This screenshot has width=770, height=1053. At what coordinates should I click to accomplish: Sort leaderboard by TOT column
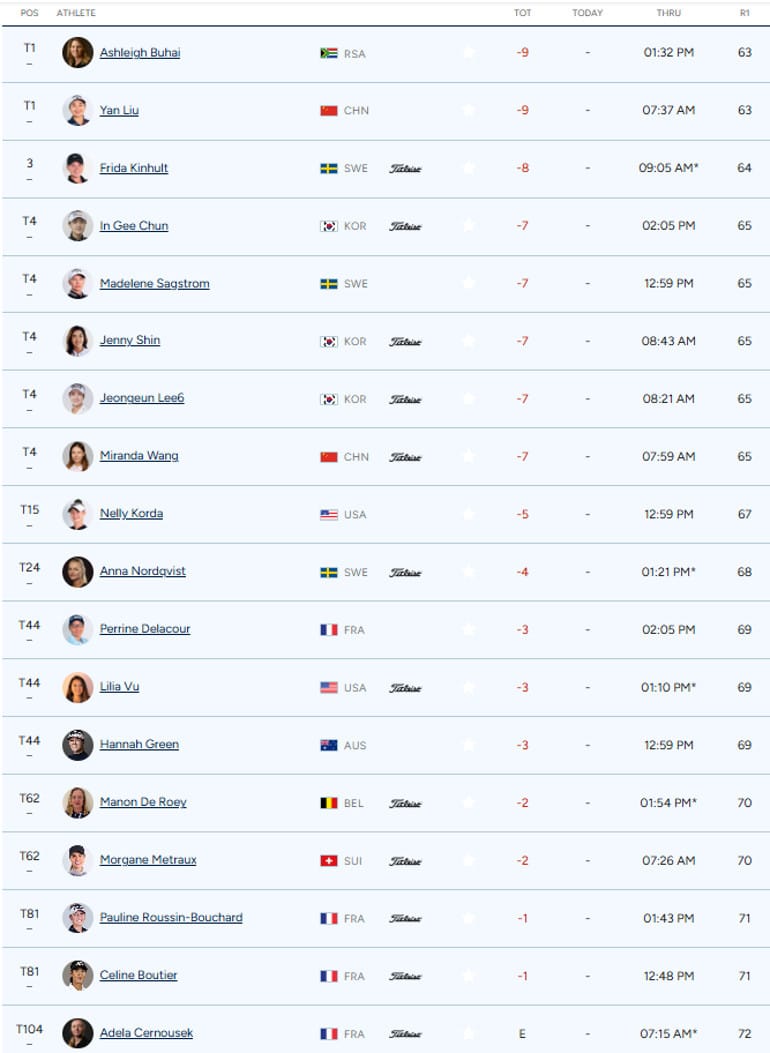pos(522,13)
